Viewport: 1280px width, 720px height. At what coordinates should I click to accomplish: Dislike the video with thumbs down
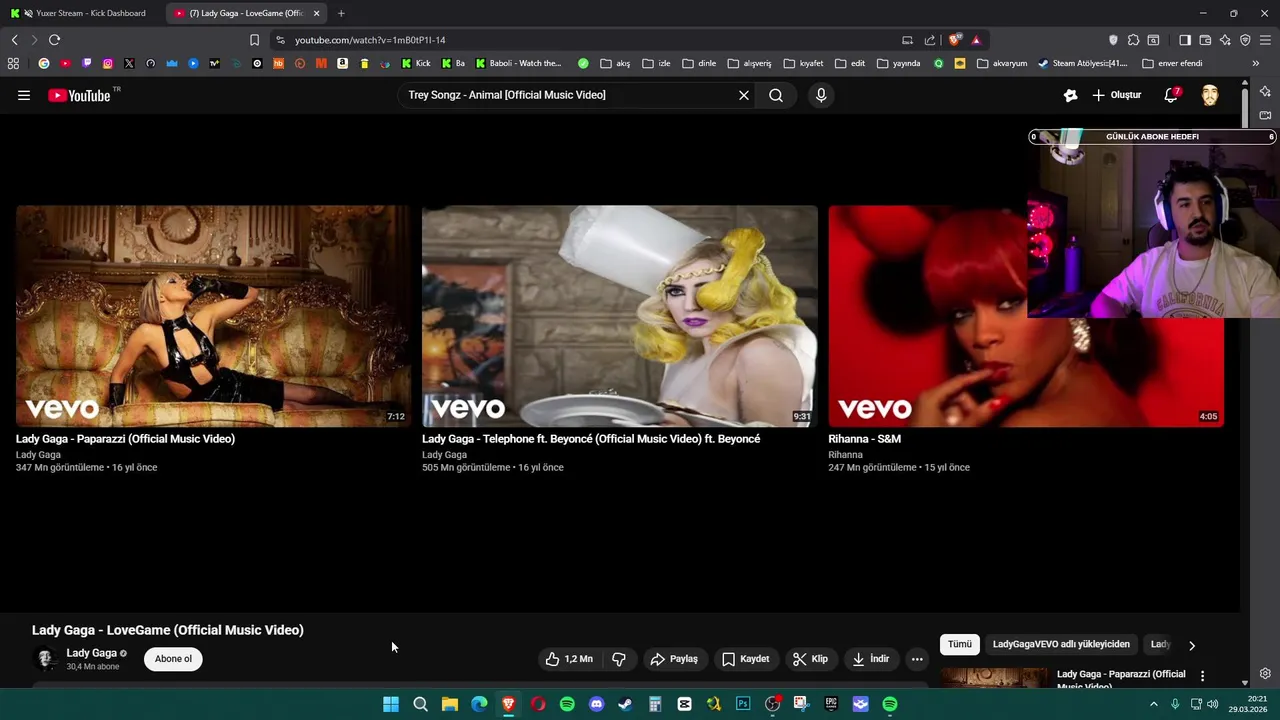coord(619,659)
